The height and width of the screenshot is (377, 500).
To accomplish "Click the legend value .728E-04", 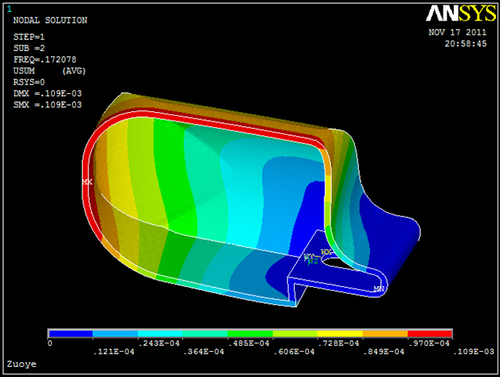I will click(x=339, y=343).
